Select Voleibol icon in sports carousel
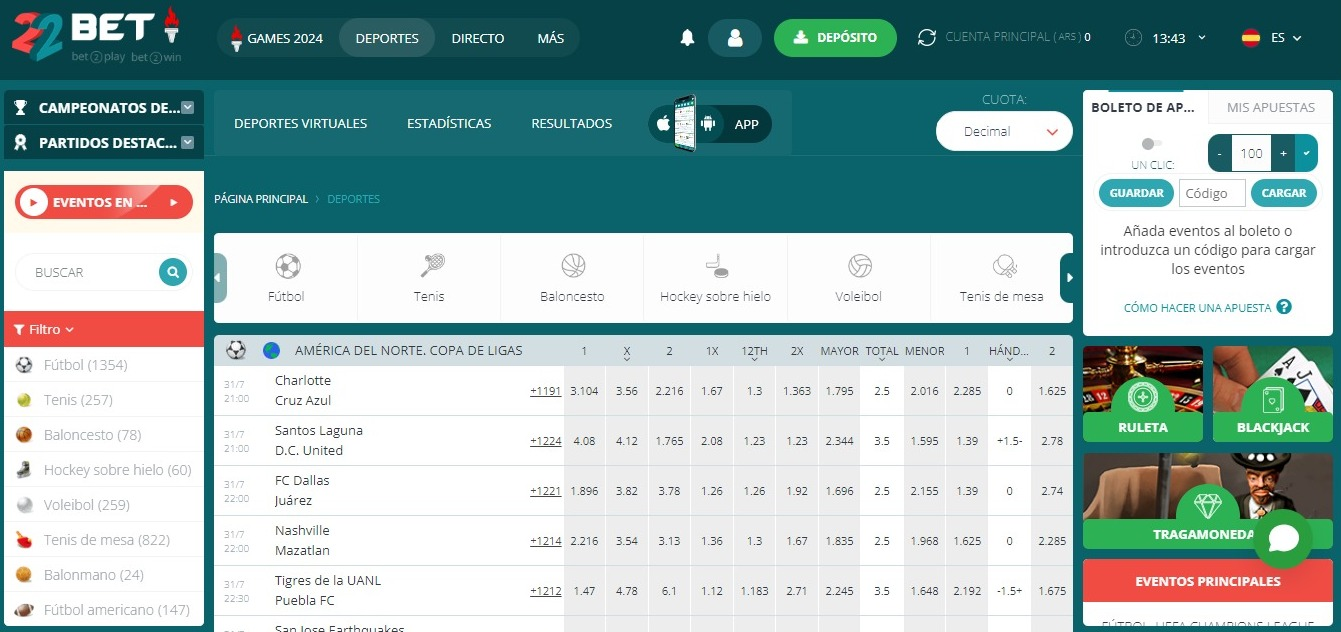 click(859, 266)
